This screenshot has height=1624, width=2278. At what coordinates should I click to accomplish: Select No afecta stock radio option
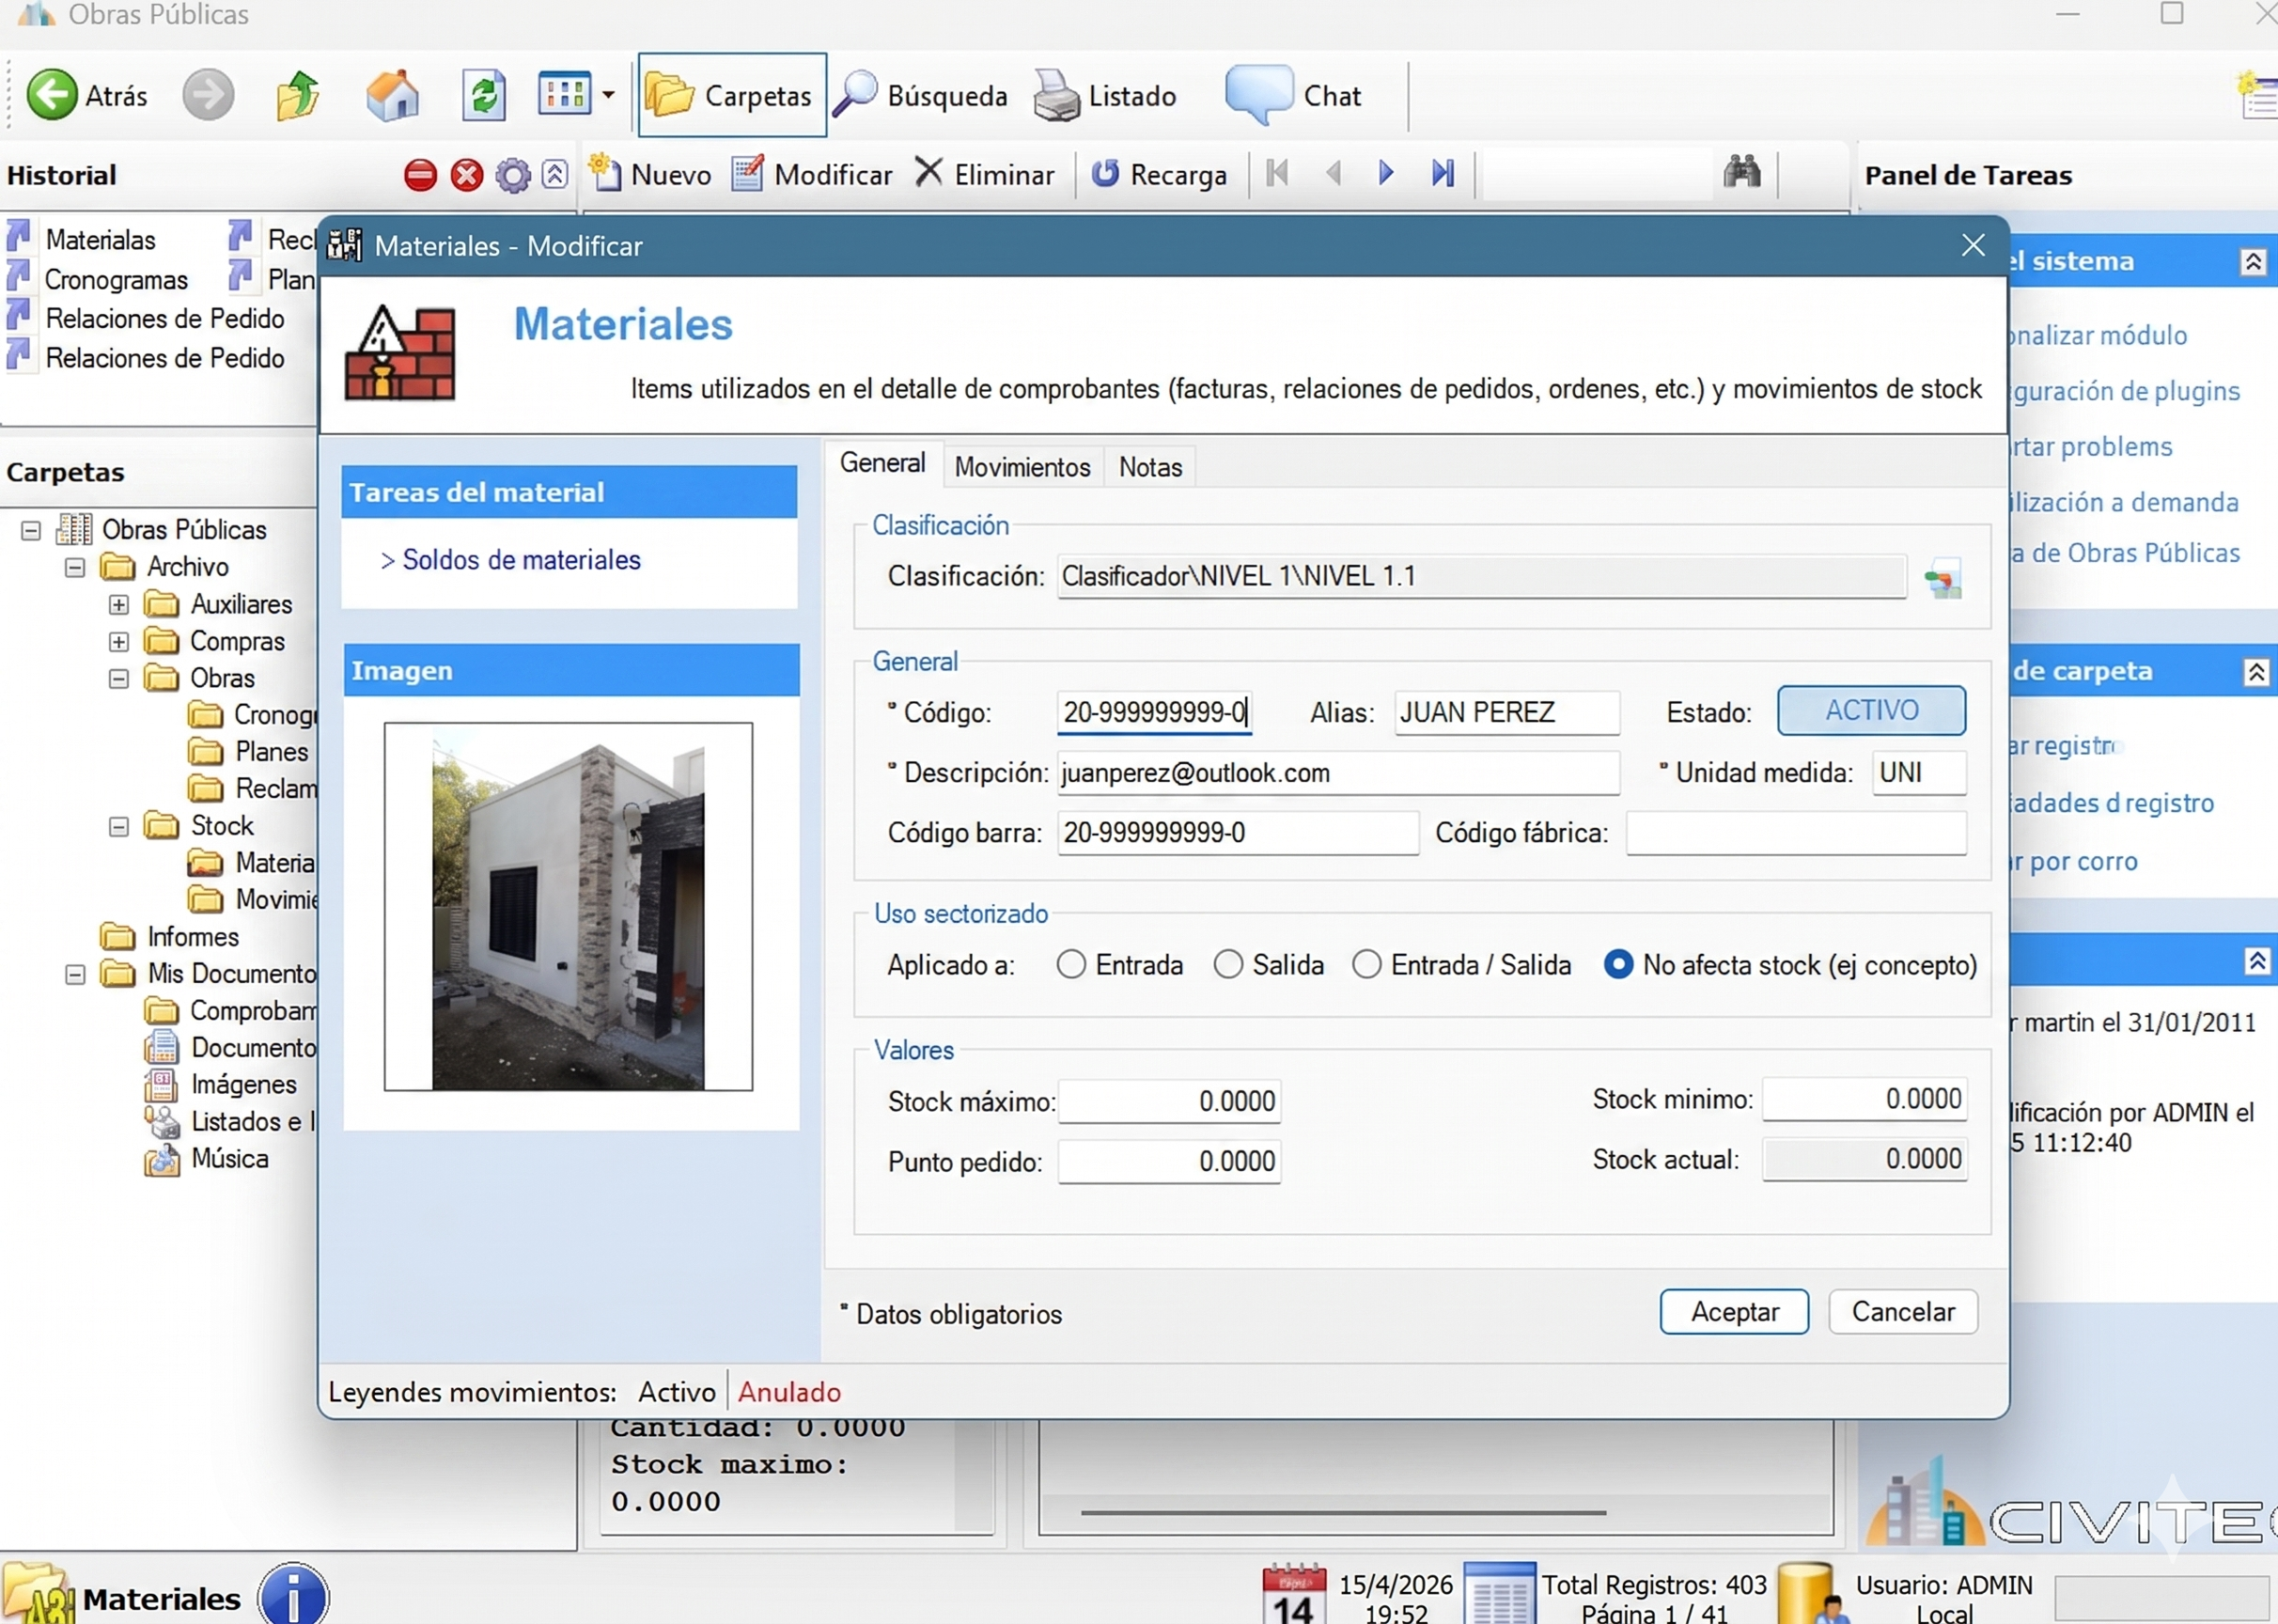click(x=1618, y=965)
